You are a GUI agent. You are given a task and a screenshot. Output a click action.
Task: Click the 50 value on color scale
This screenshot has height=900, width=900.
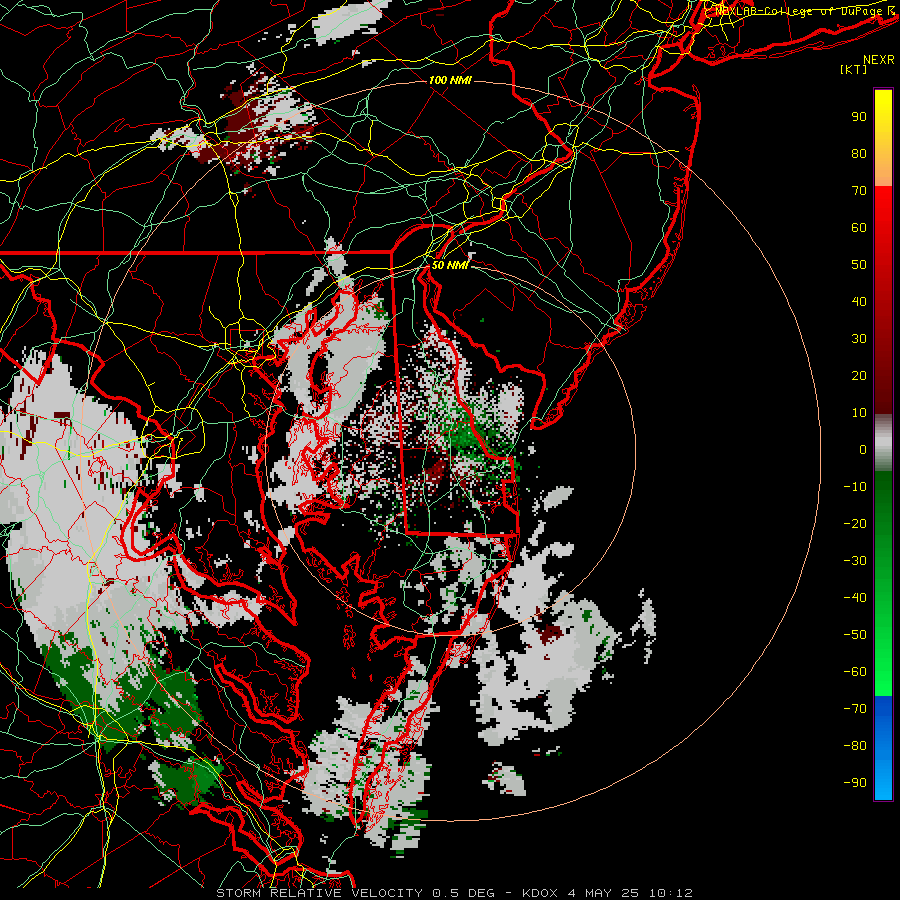click(x=859, y=265)
